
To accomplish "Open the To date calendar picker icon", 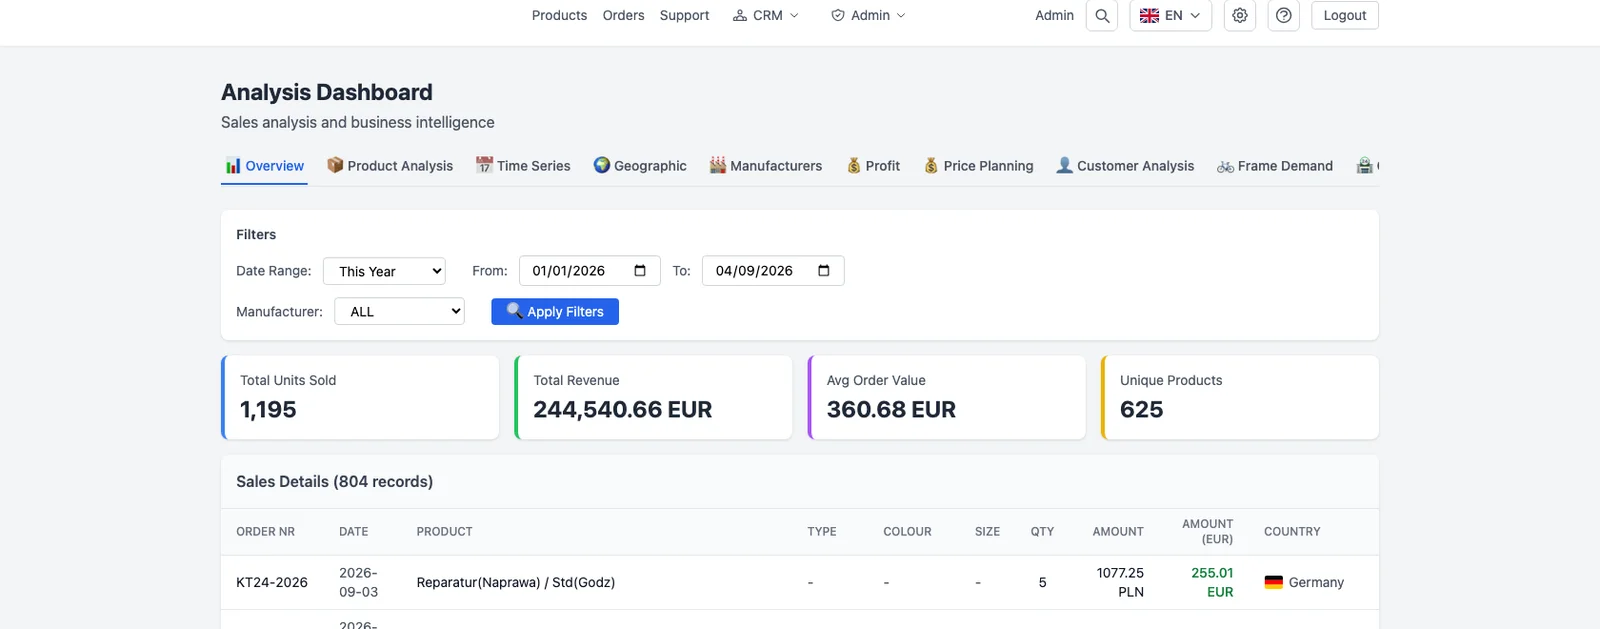I will pyautogui.click(x=824, y=271).
